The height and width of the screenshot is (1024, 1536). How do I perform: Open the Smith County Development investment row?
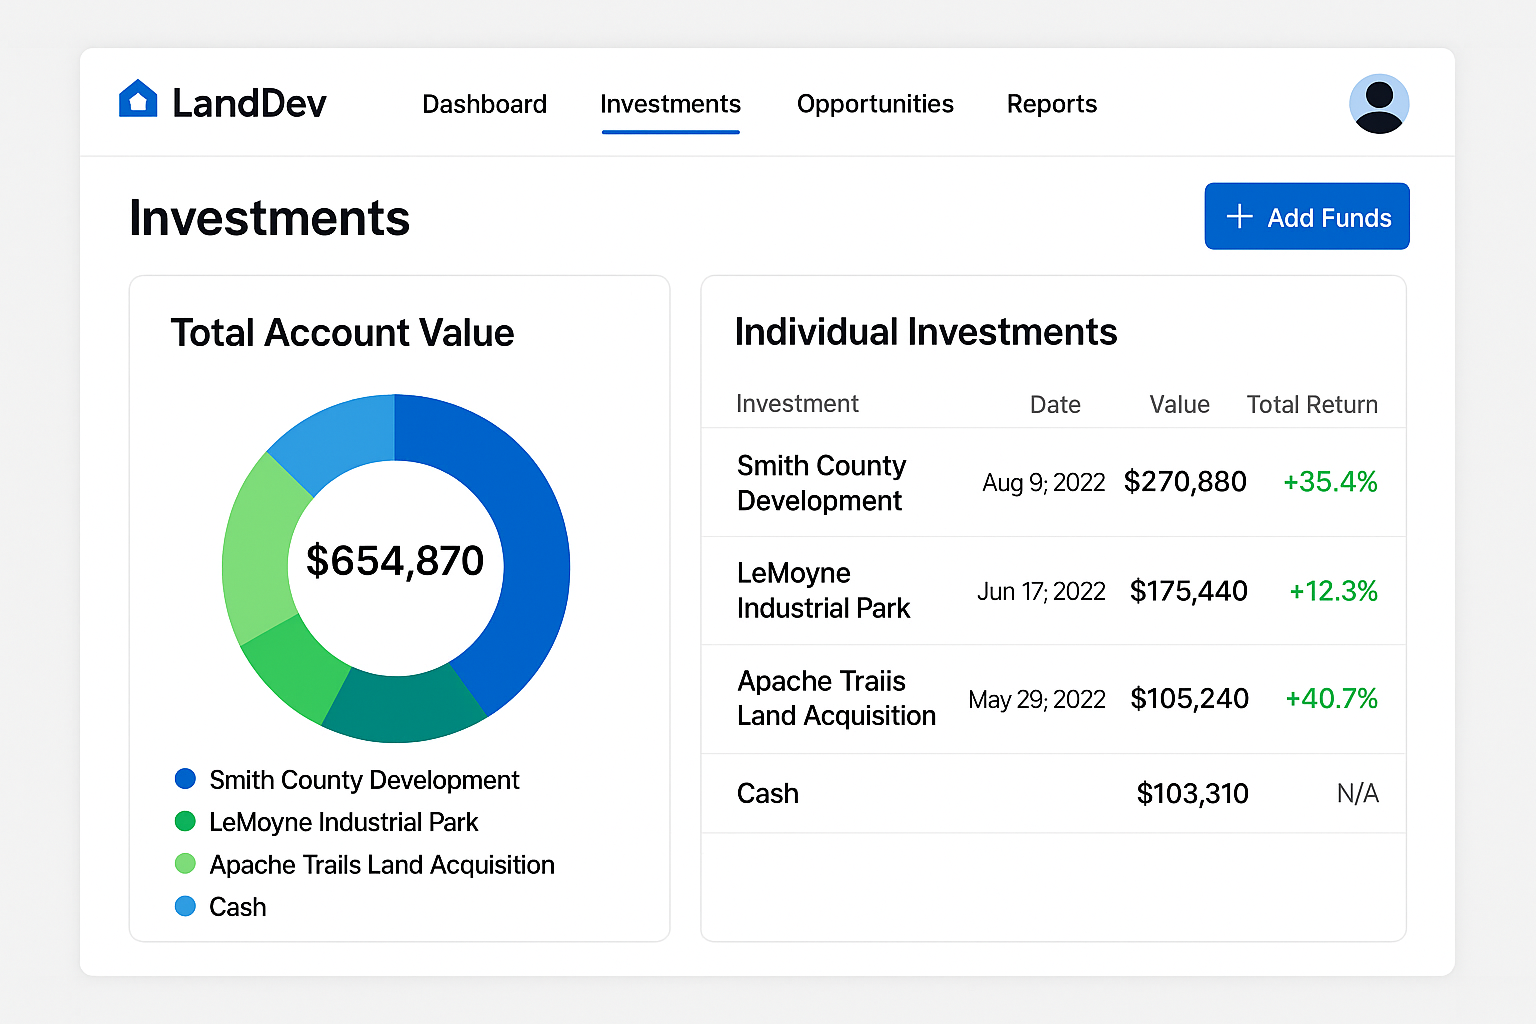tap(821, 483)
